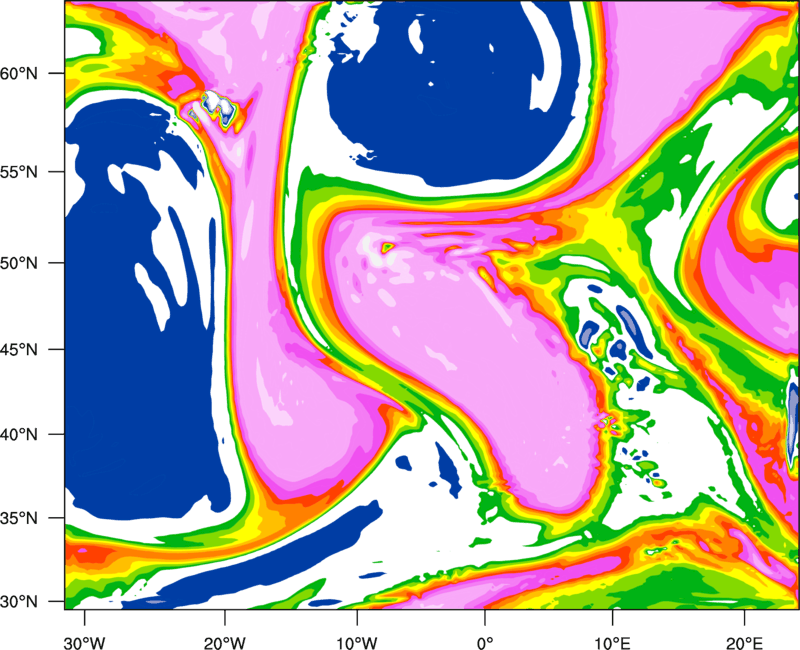The height and width of the screenshot is (650, 800).
Task: Click the 45°N latitude label
Action: tap(19, 349)
